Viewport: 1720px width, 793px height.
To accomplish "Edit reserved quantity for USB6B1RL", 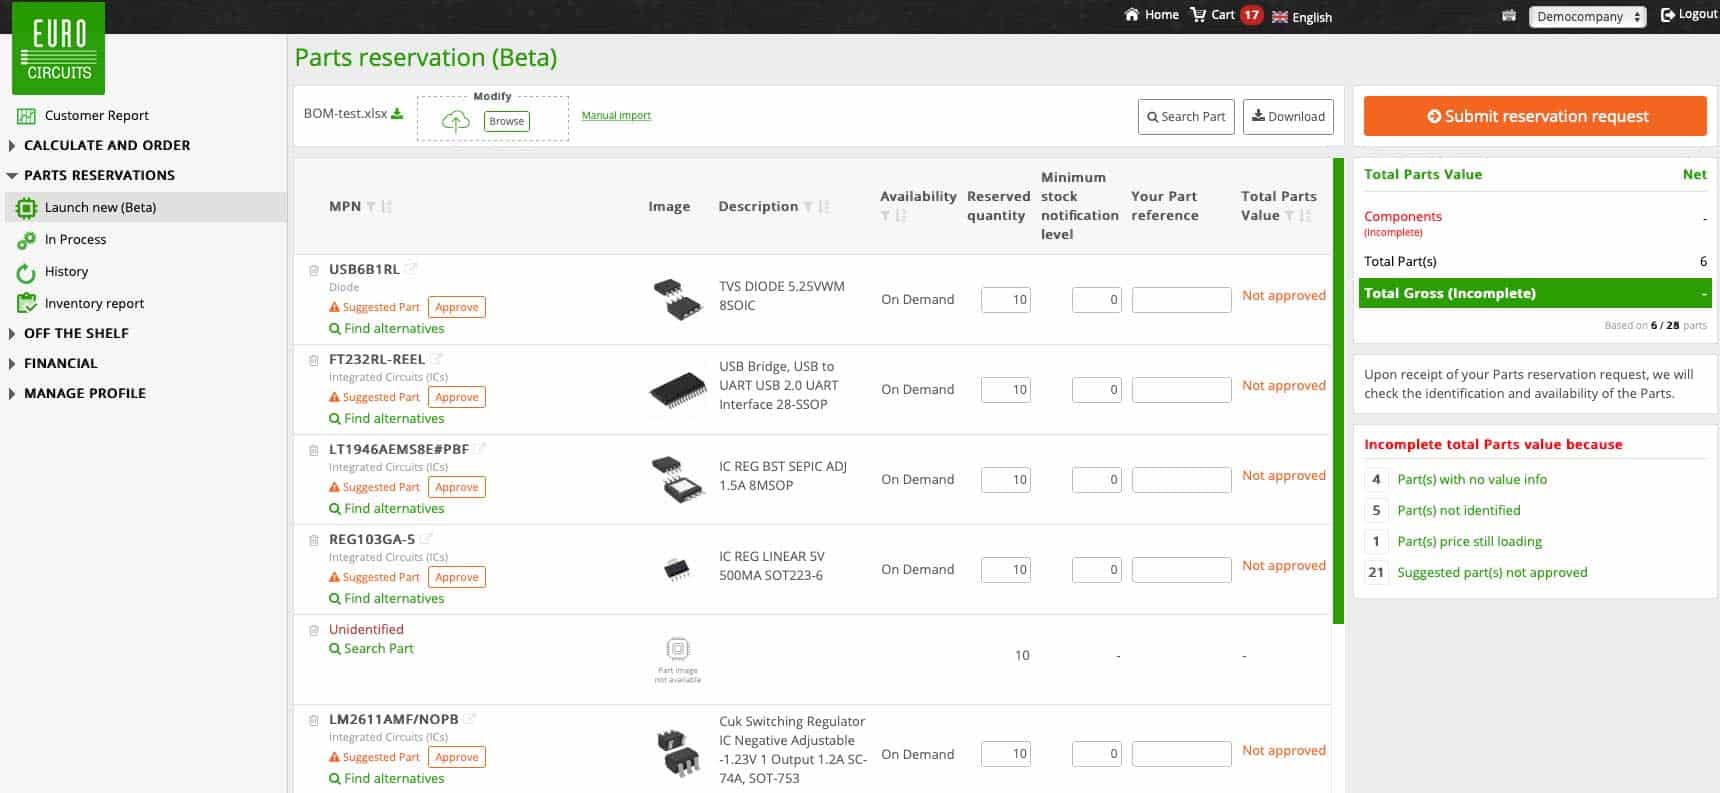I will pos(1006,299).
